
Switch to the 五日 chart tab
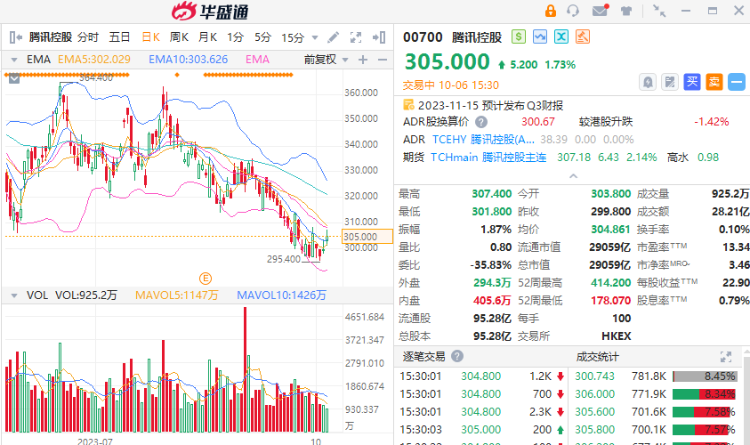(120, 37)
